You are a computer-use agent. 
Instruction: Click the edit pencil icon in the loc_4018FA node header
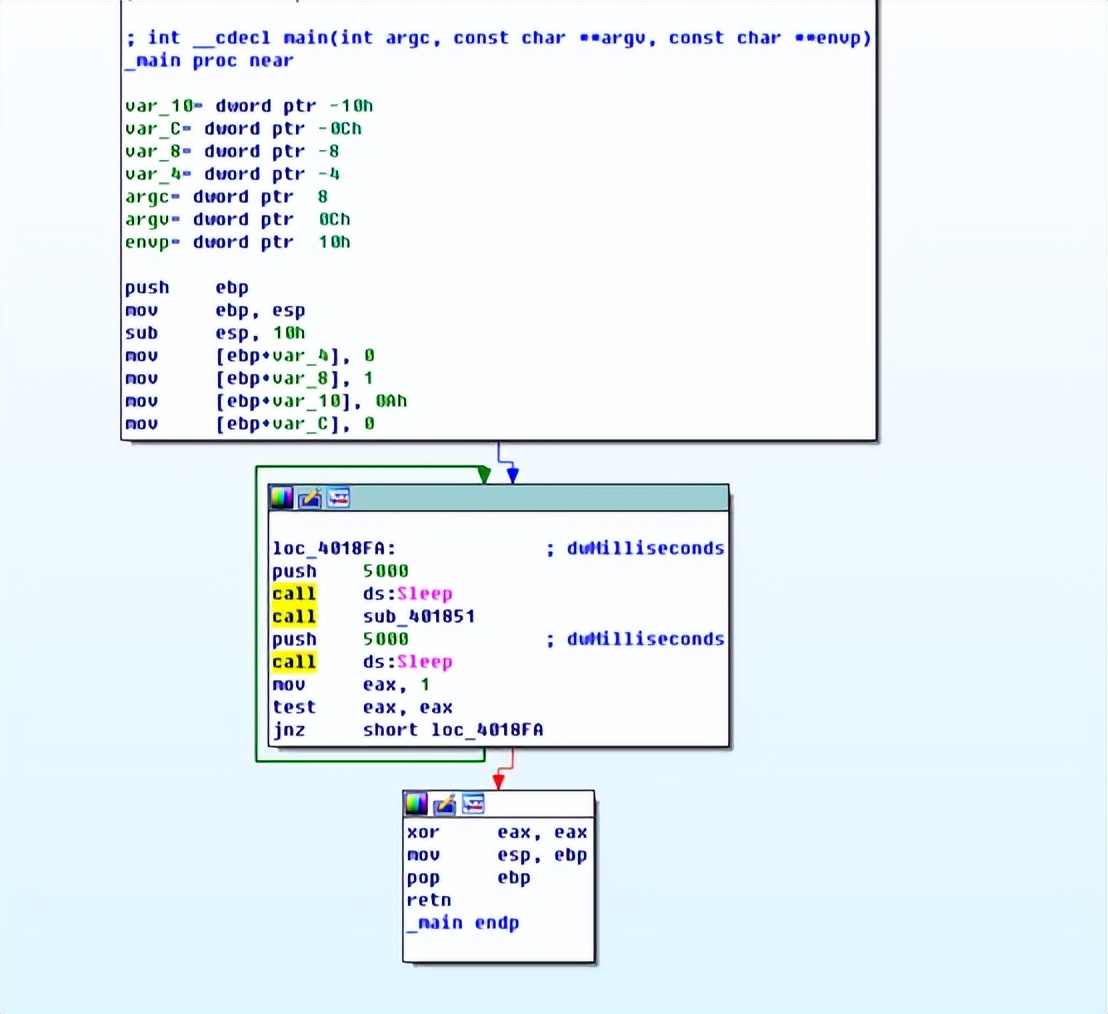[310, 498]
